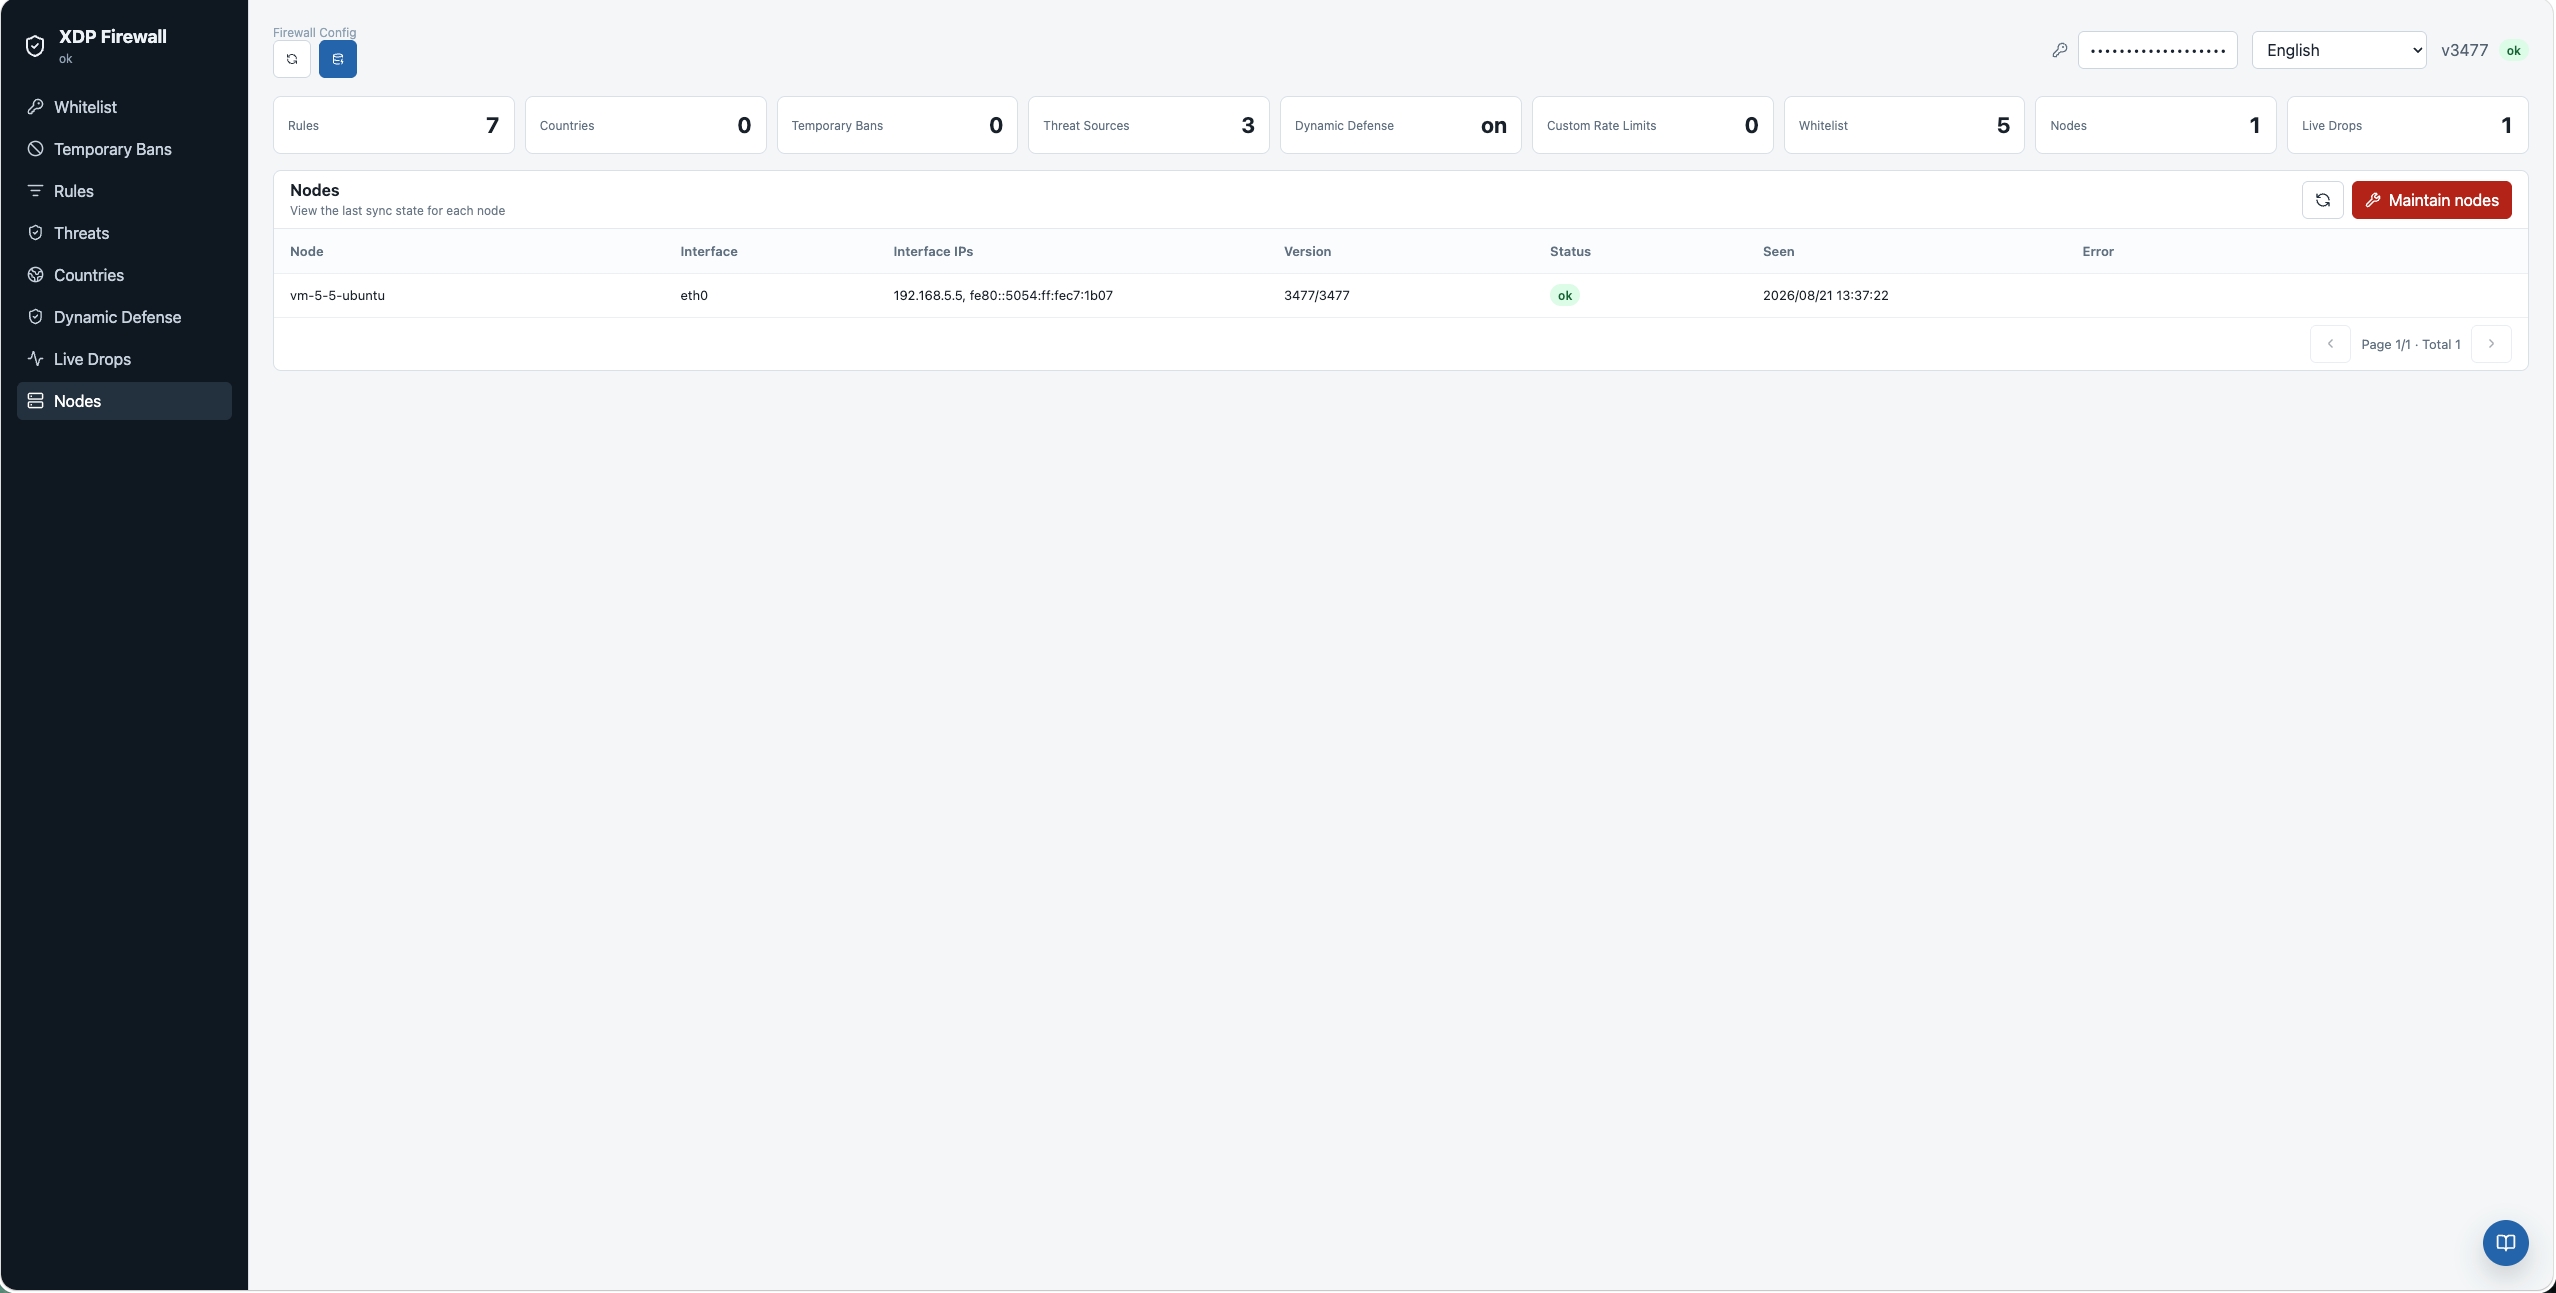Click the shield icon beside Threats

35,233
